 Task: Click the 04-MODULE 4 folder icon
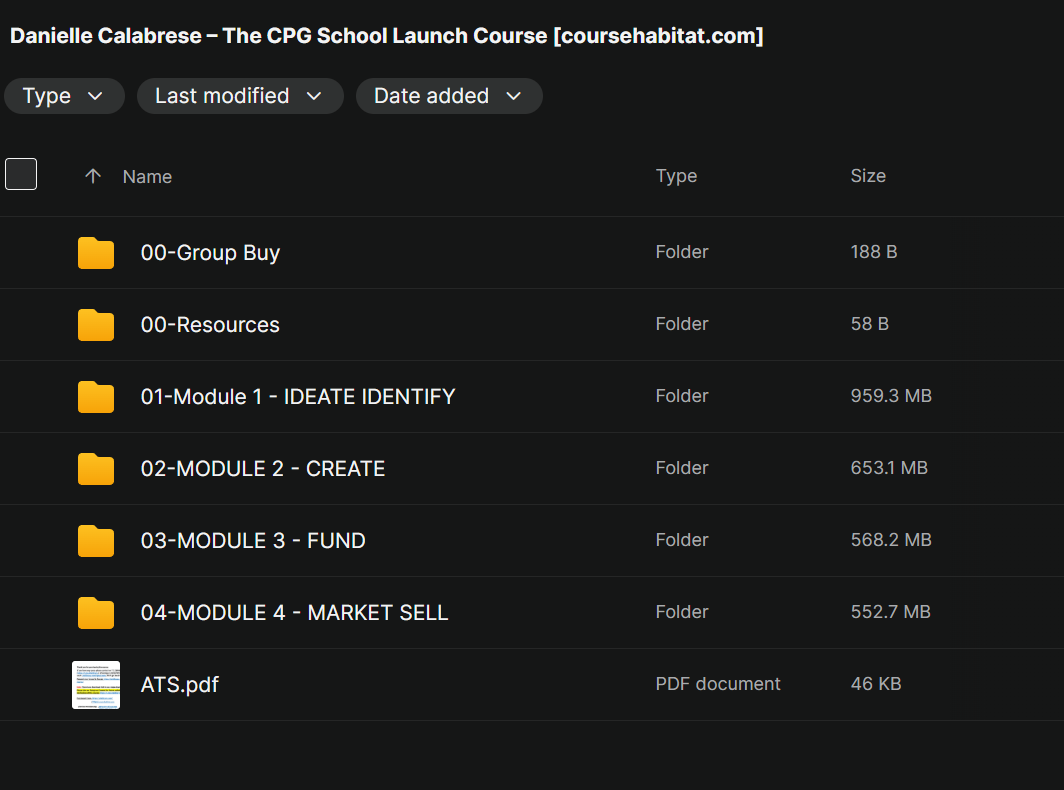click(96, 612)
